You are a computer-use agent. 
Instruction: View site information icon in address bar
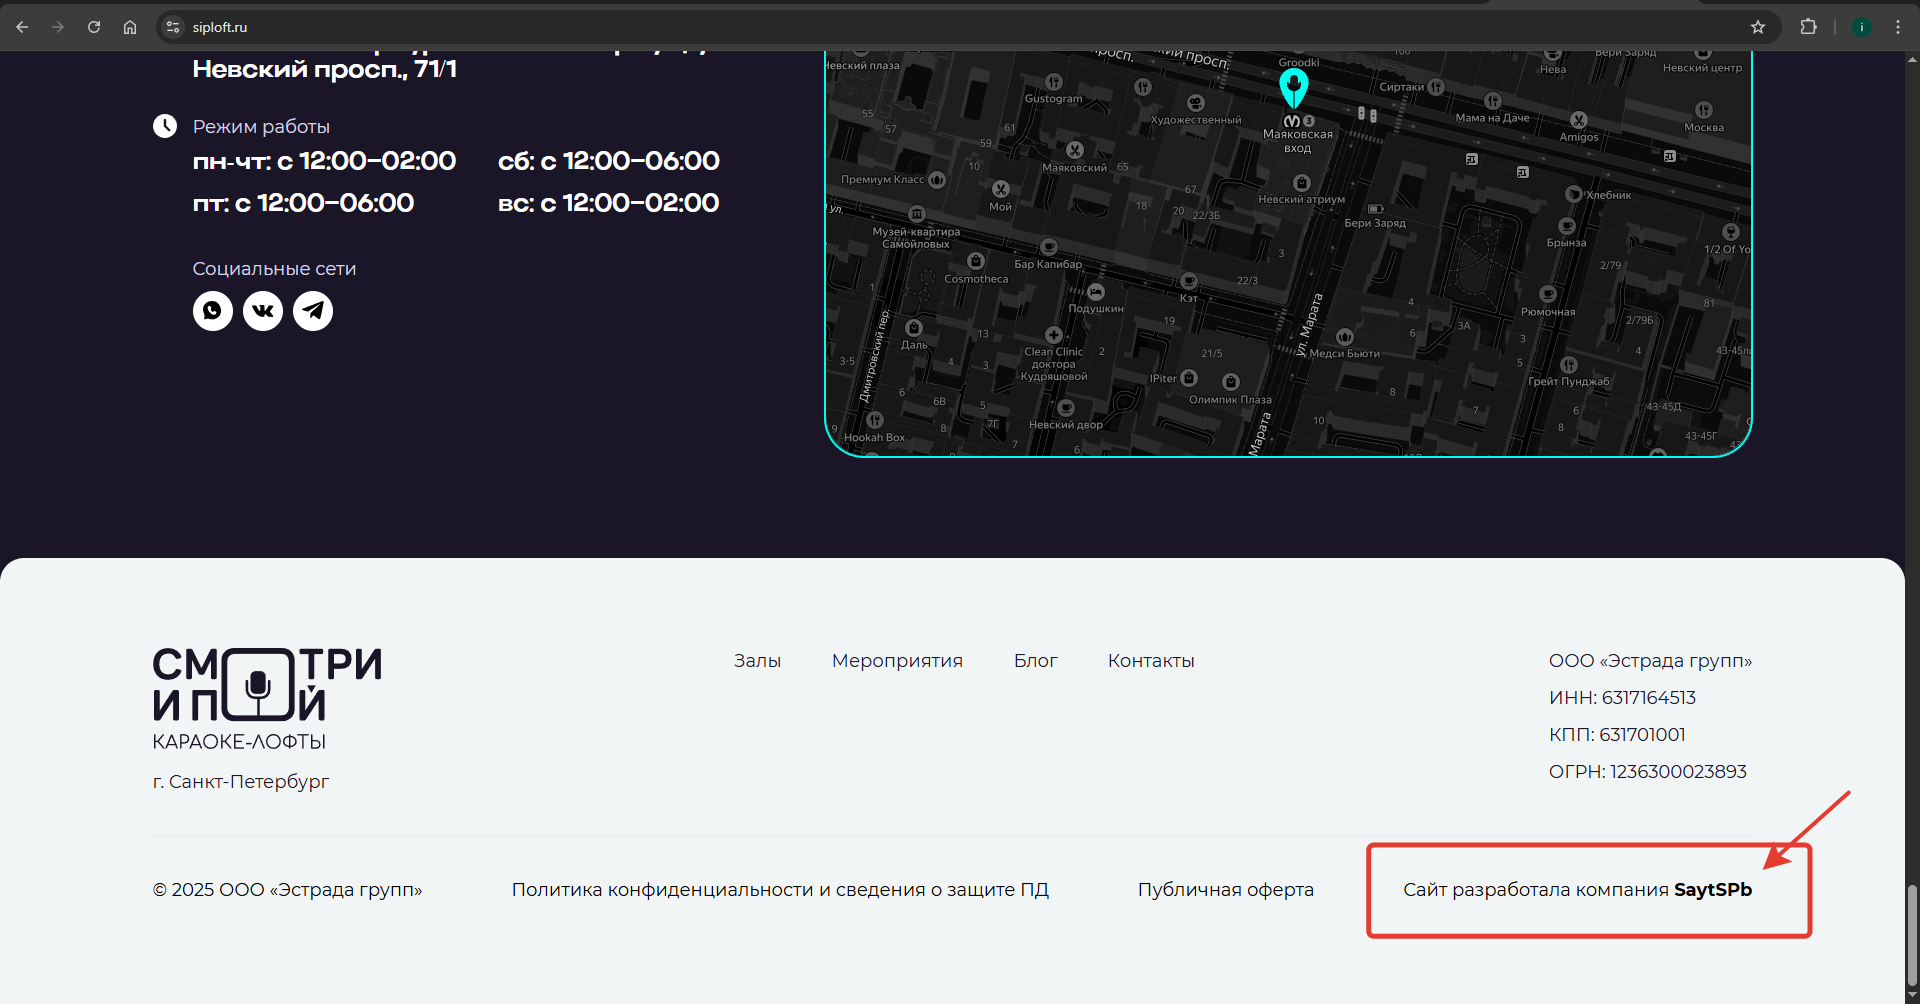coord(173,27)
